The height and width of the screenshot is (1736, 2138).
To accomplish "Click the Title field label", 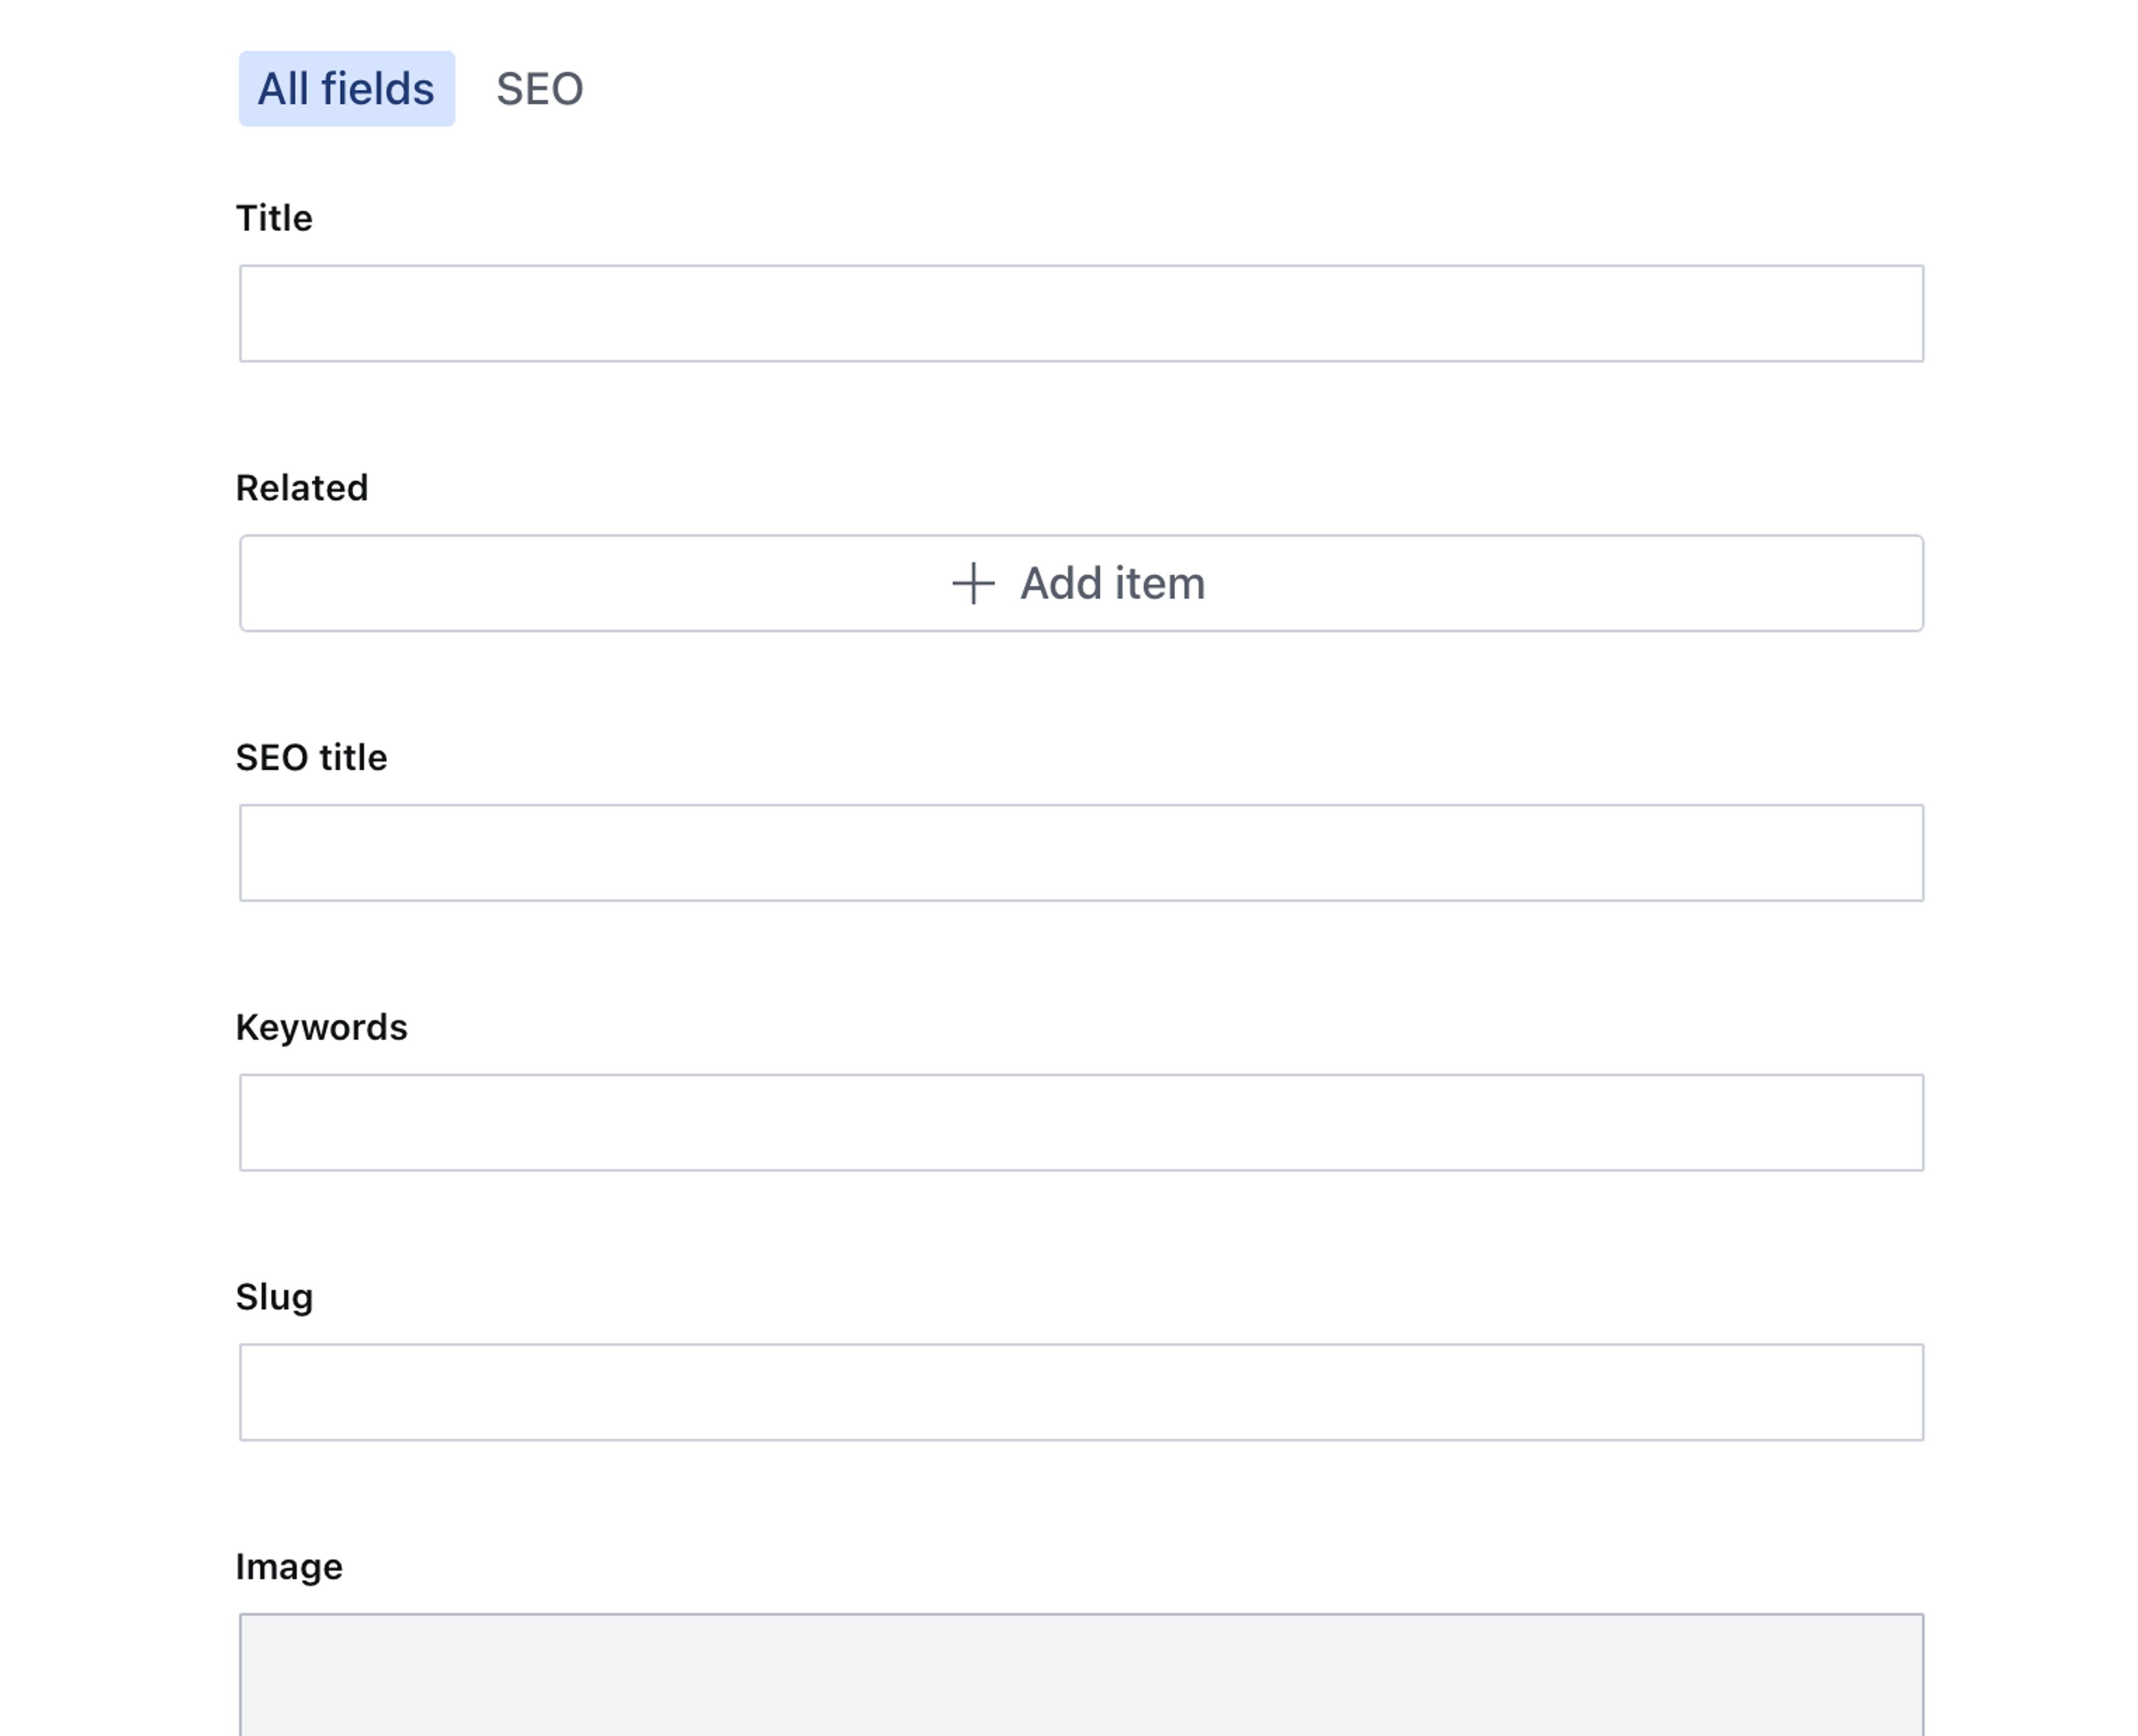I will [274, 218].
